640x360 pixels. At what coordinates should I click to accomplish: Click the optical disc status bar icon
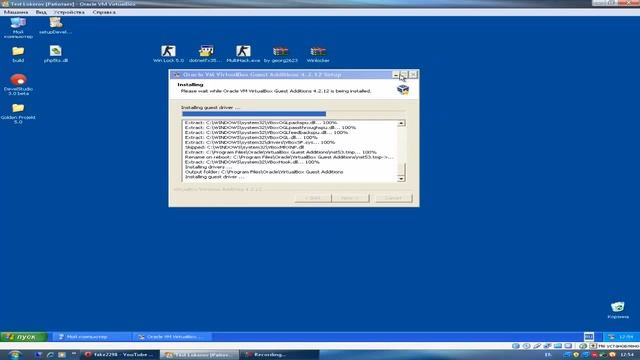(x=527, y=346)
